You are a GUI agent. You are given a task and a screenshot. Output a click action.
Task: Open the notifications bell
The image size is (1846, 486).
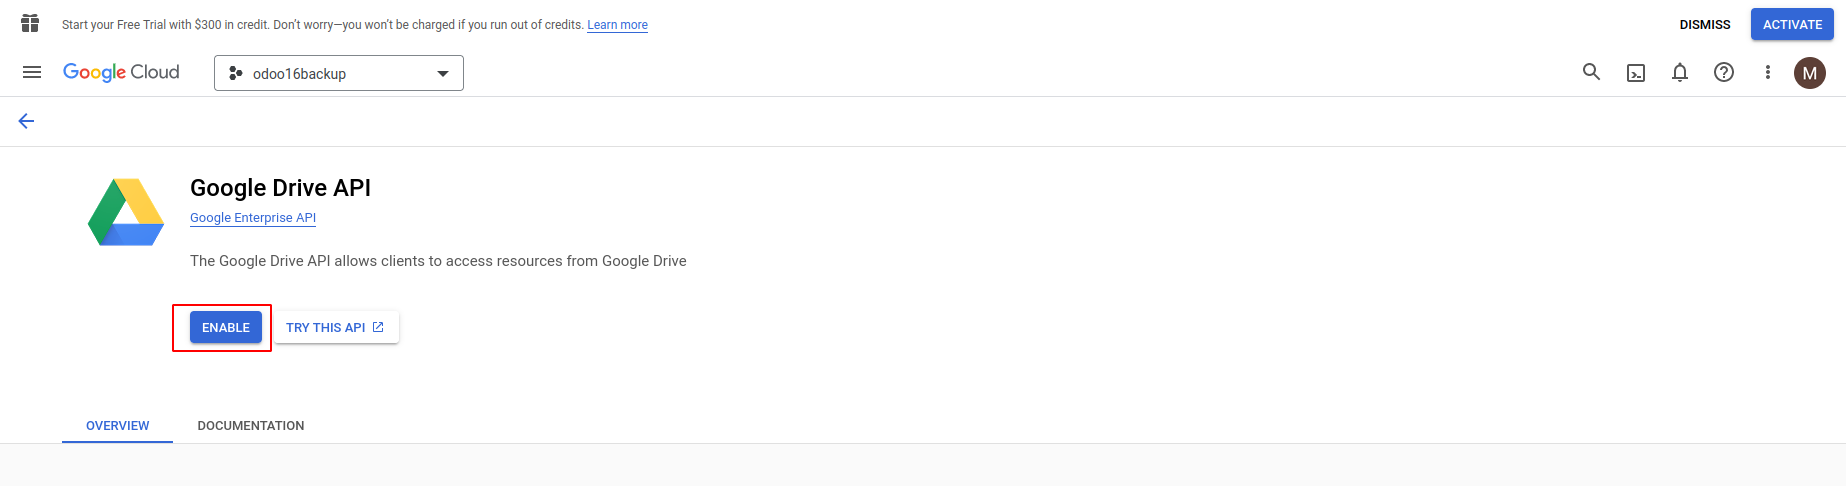pos(1680,72)
